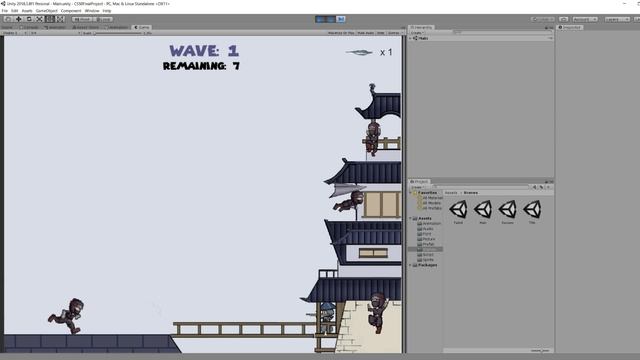The image size is (640, 360).
Task: Toggle Local/Global handle rotation
Action: tap(103, 19)
